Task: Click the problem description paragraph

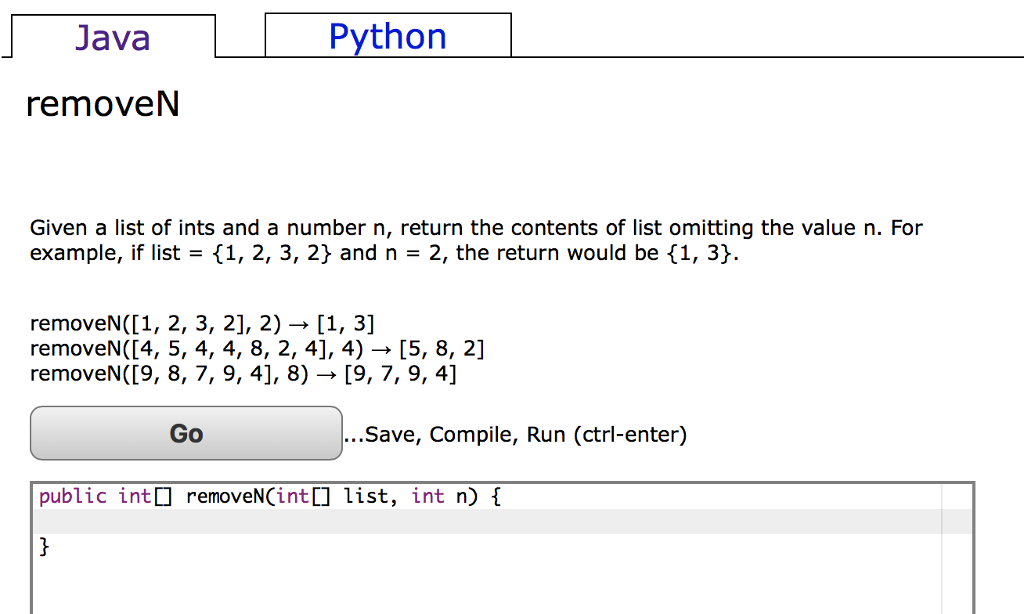Action: click(x=476, y=240)
